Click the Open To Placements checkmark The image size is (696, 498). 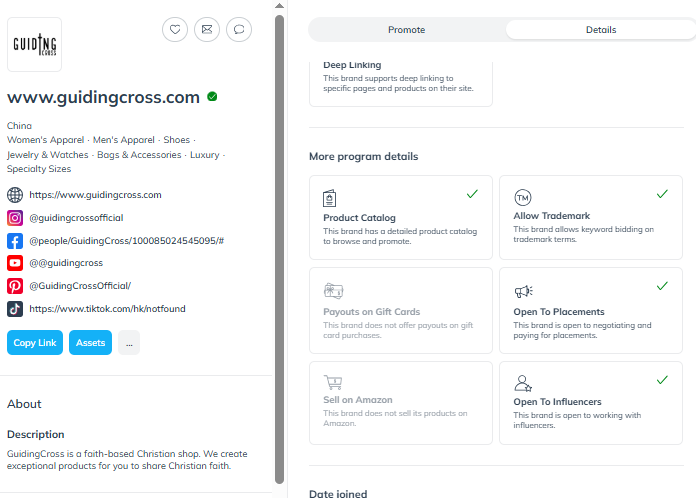tap(662, 286)
